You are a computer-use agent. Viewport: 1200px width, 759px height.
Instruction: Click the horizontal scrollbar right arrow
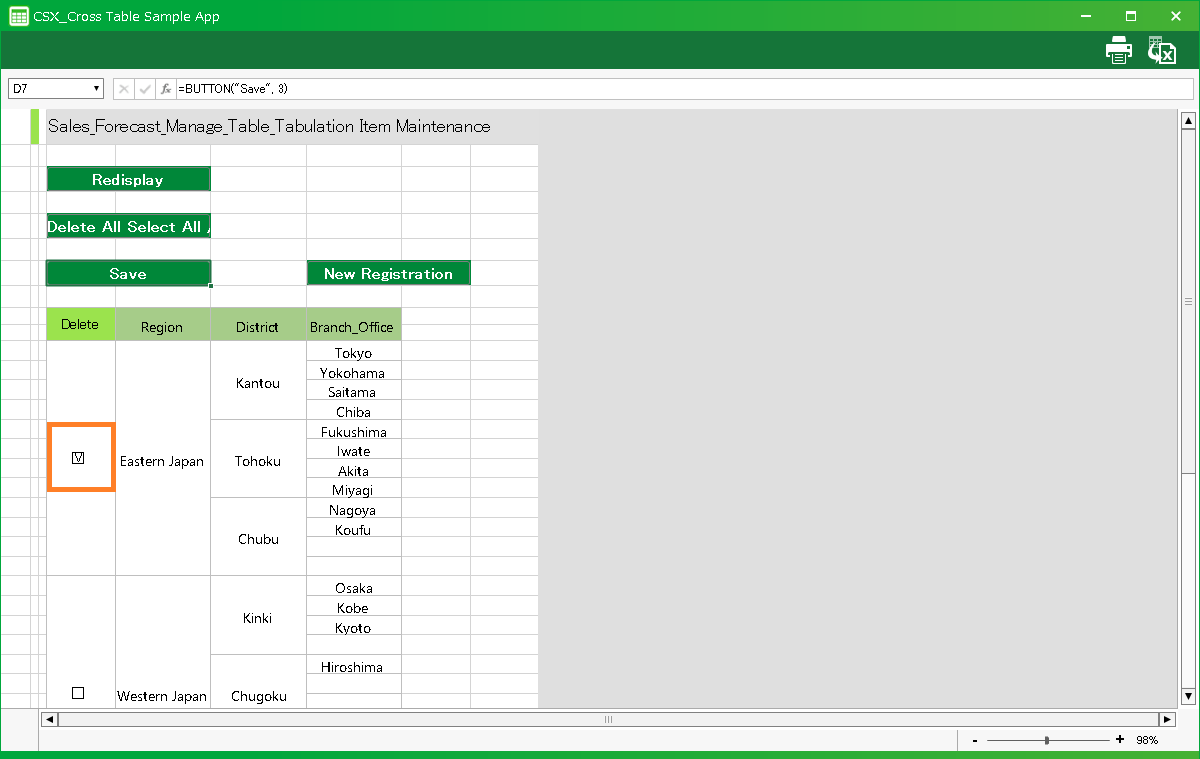[1166, 719]
